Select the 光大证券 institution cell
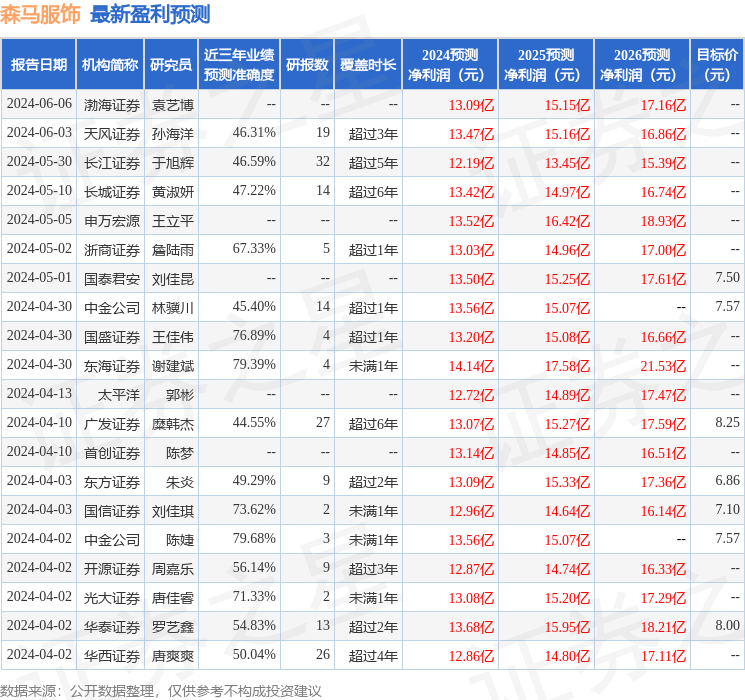The height and width of the screenshot is (700, 745). pyautogui.click(x=112, y=598)
